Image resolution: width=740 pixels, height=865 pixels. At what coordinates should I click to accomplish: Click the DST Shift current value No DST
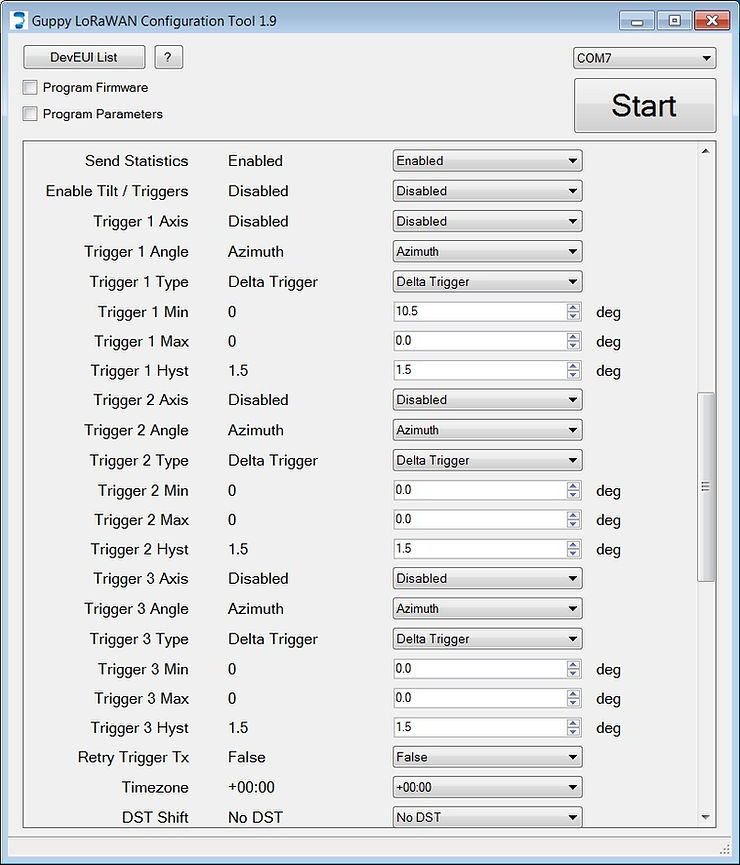255,817
